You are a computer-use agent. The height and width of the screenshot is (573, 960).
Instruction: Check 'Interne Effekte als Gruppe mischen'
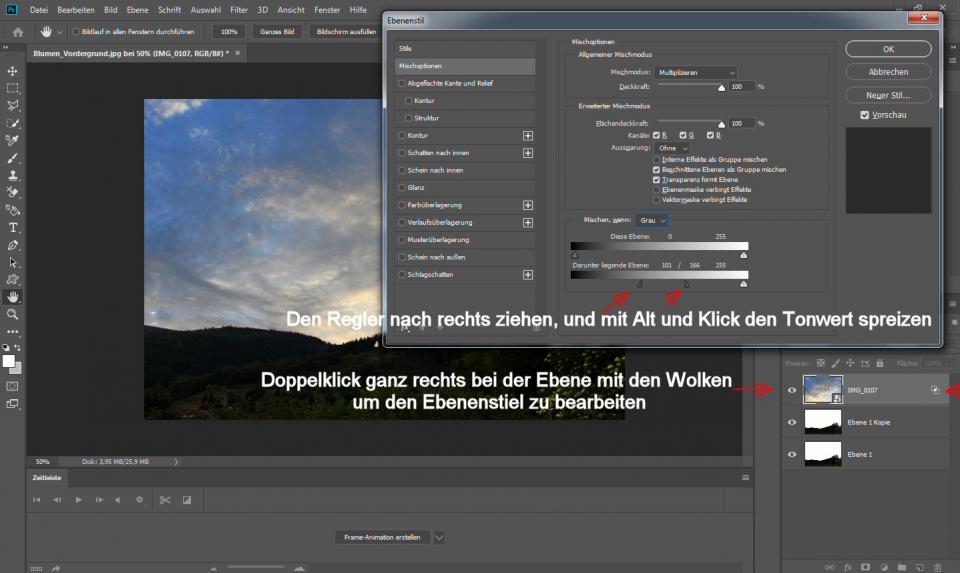click(656, 160)
